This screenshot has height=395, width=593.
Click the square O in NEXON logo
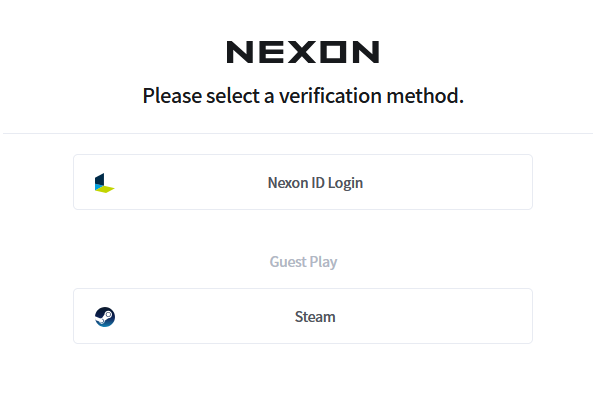tap(333, 52)
